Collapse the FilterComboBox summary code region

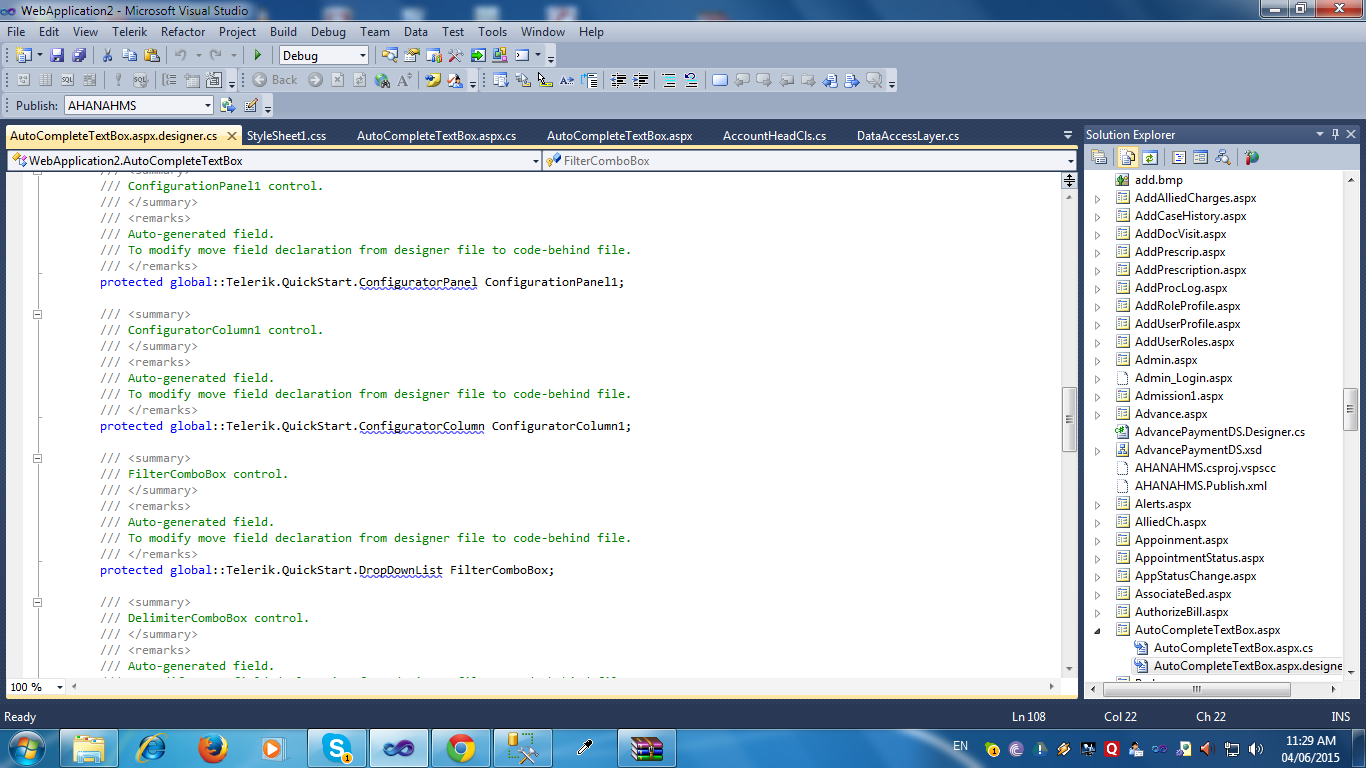38,458
